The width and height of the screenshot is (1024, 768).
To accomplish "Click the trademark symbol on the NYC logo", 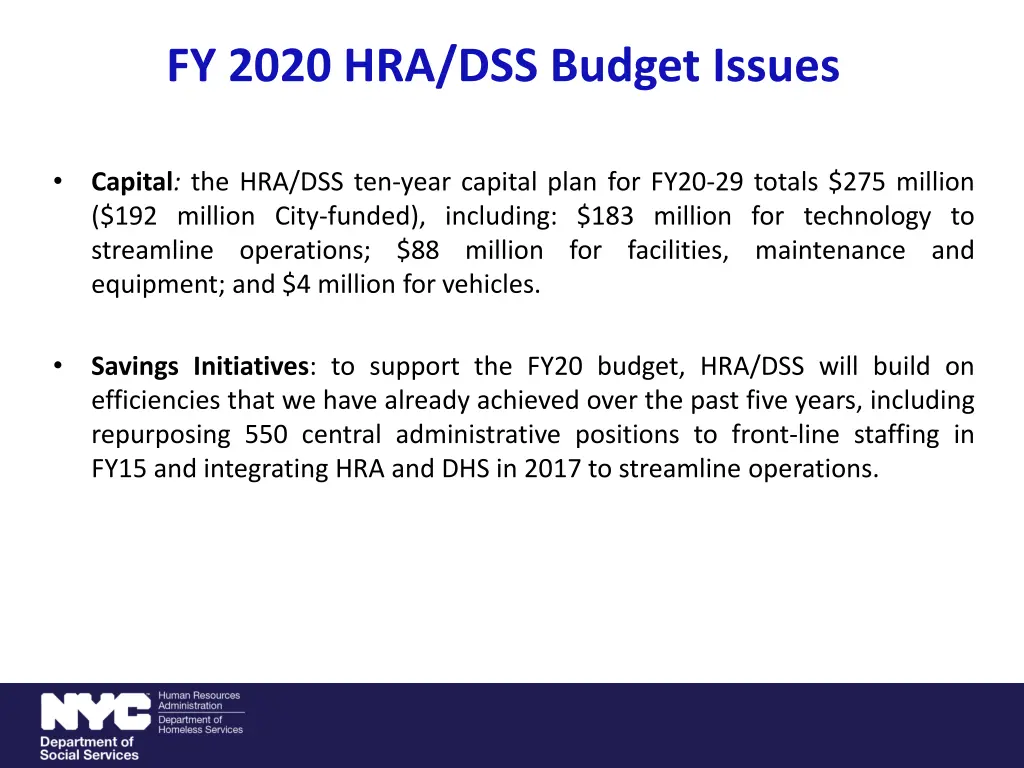I will (x=149, y=694).
